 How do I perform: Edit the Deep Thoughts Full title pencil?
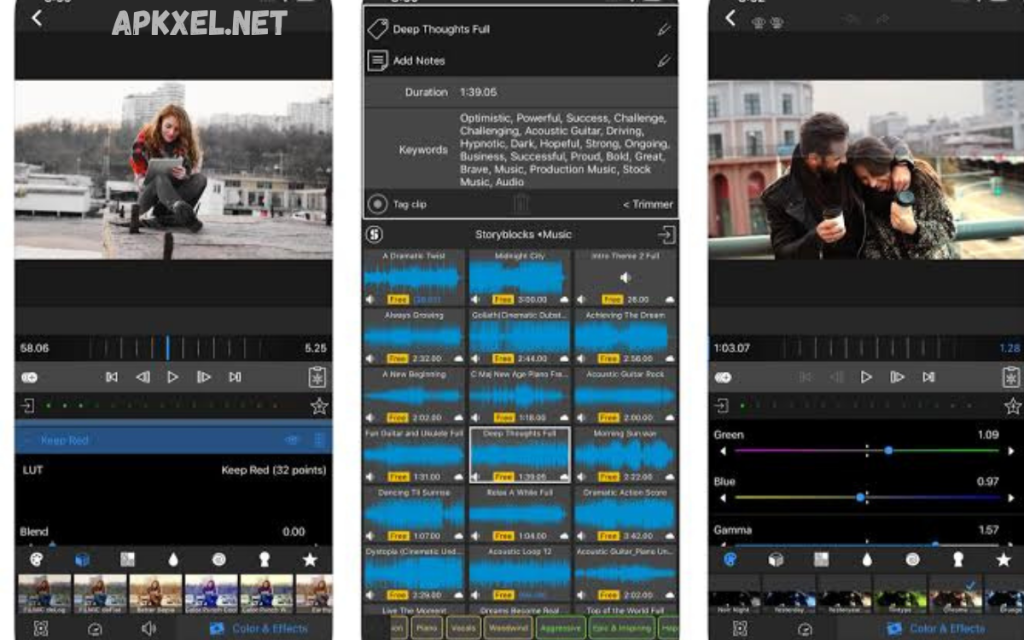click(664, 29)
